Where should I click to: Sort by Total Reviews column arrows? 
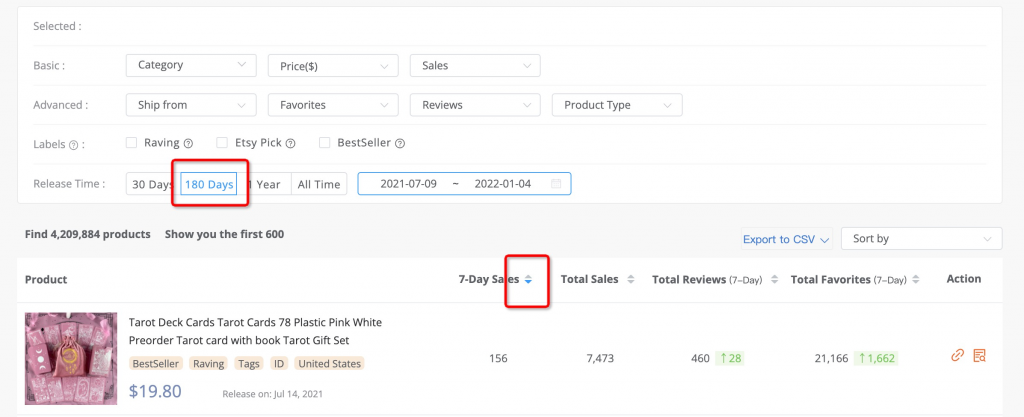pos(776,280)
